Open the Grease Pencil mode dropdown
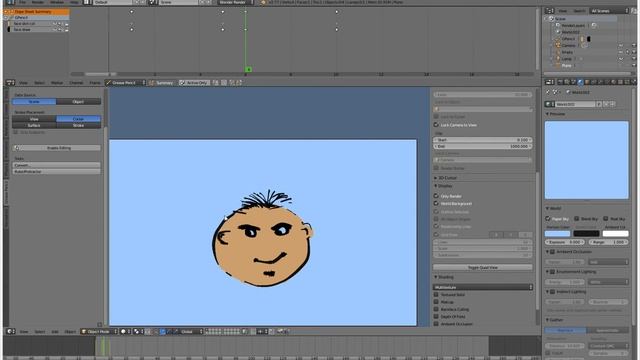This screenshot has width=640, height=360. pyautogui.click(x=125, y=82)
